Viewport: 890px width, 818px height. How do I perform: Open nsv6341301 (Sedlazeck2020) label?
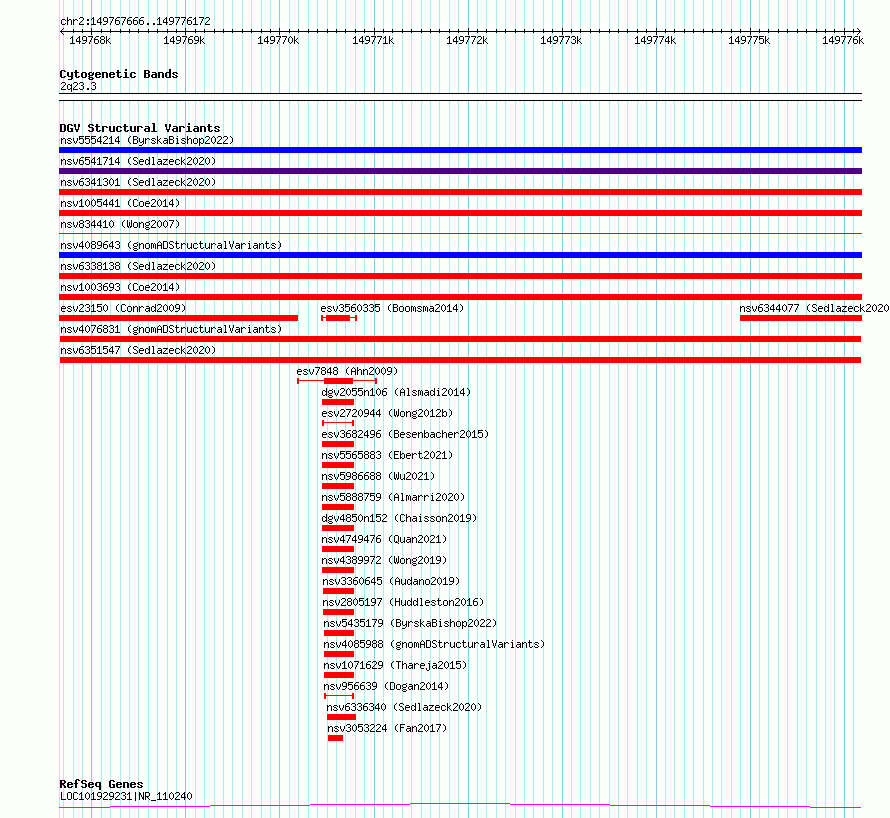coord(138,182)
